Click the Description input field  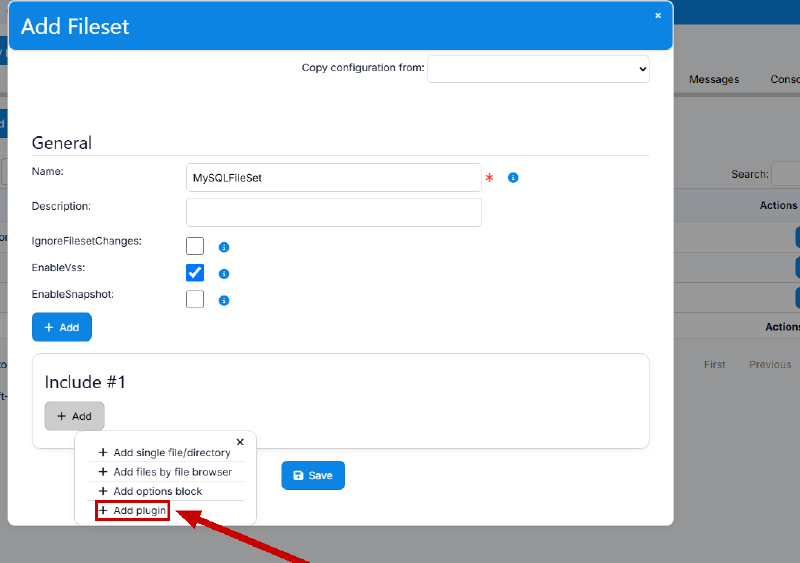[334, 212]
